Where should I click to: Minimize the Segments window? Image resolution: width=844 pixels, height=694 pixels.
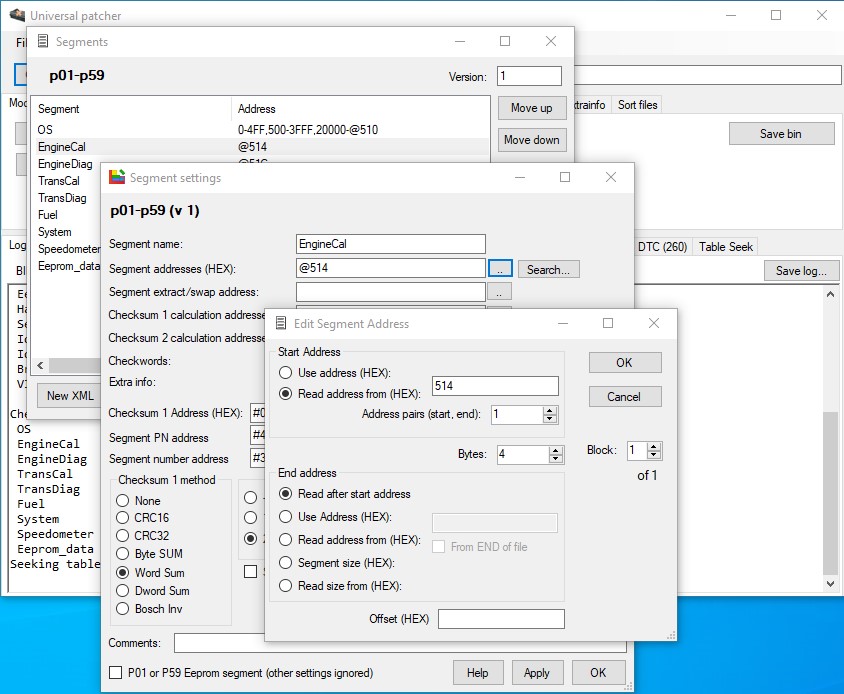[460, 41]
